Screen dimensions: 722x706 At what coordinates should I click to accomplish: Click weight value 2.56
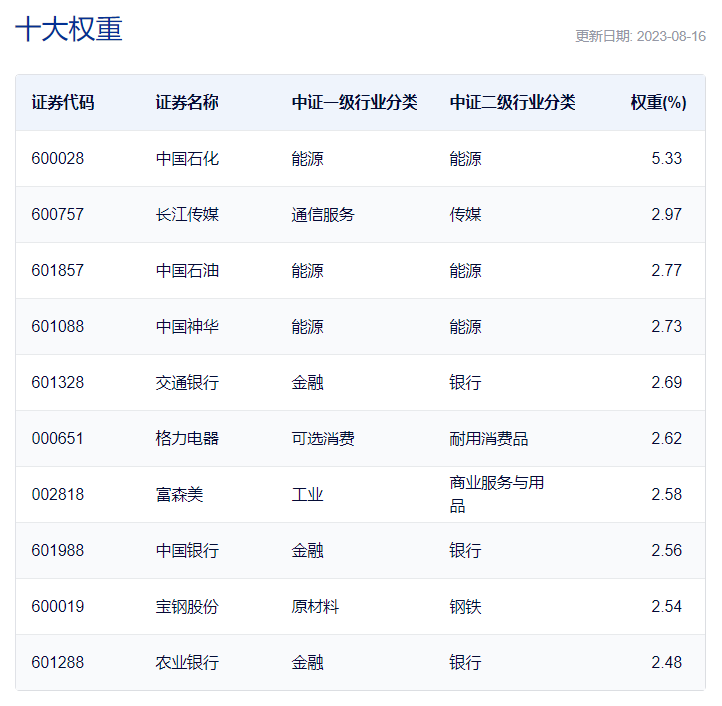coord(666,550)
